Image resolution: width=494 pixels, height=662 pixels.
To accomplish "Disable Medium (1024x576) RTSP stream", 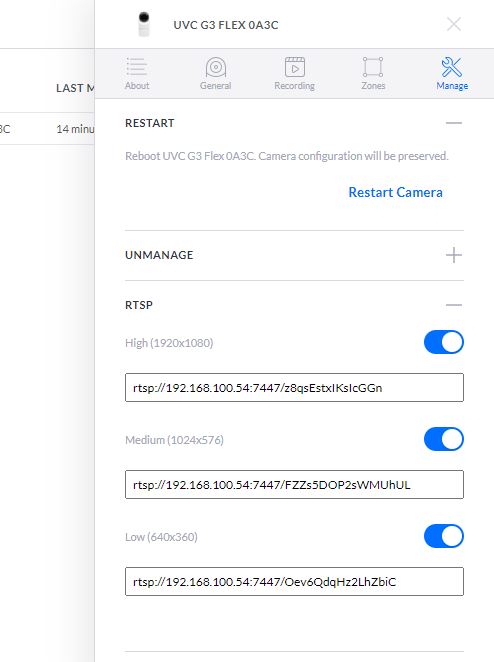I will click(444, 439).
